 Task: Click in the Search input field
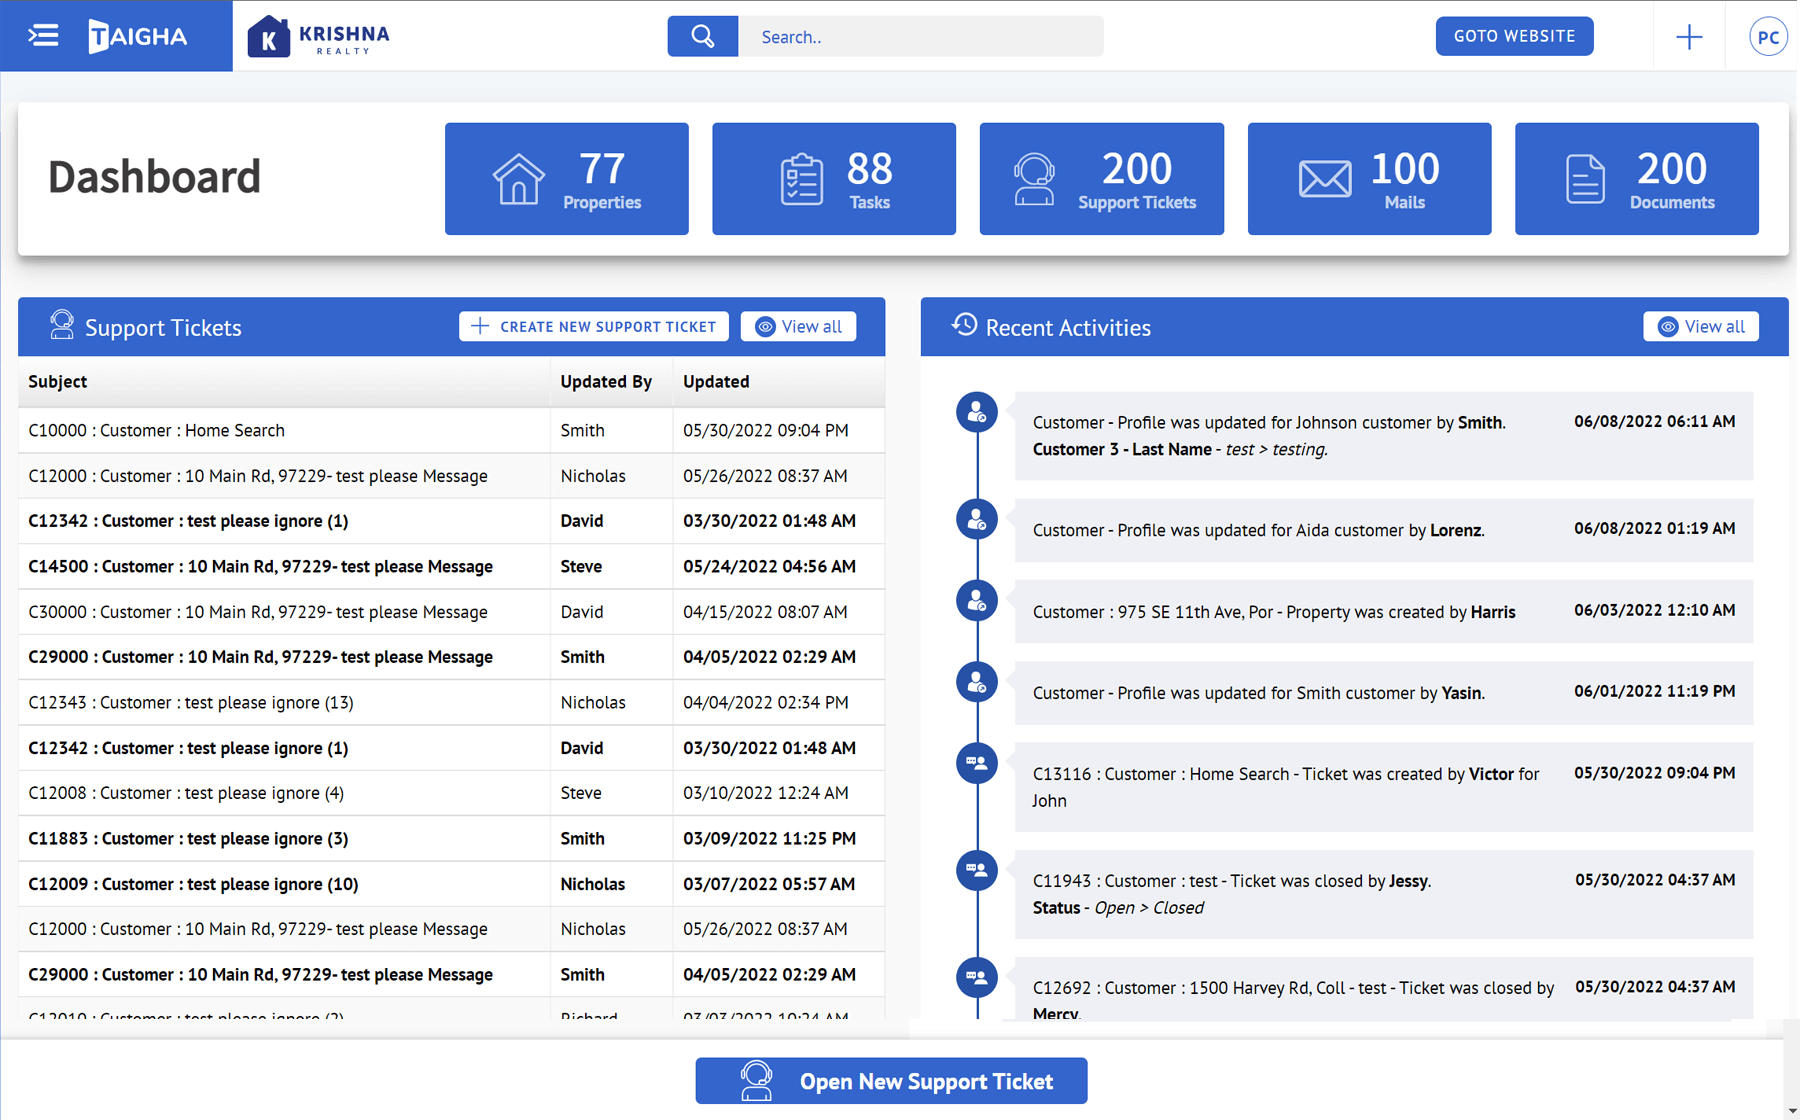(921, 36)
